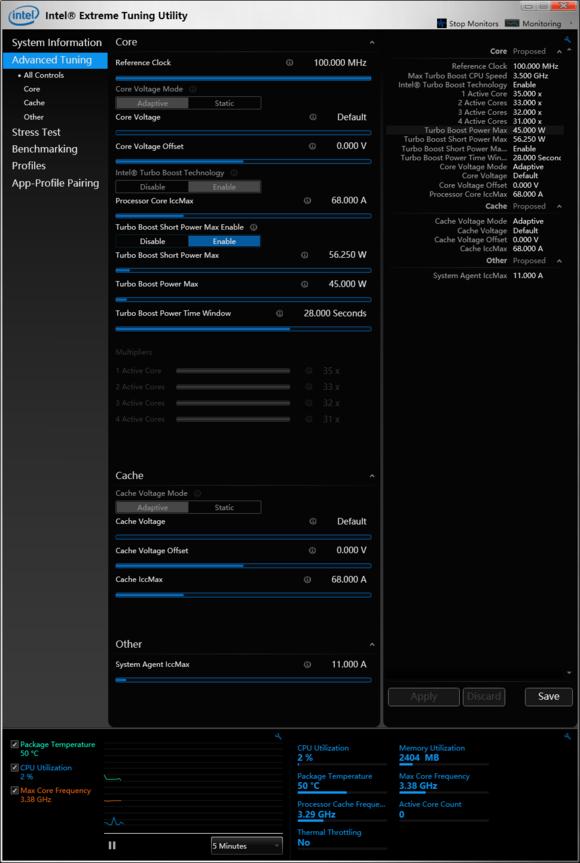This screenshot has width=580, height=863.
Task: Open the Benchmarking section
Action: [x=45, y=149]
